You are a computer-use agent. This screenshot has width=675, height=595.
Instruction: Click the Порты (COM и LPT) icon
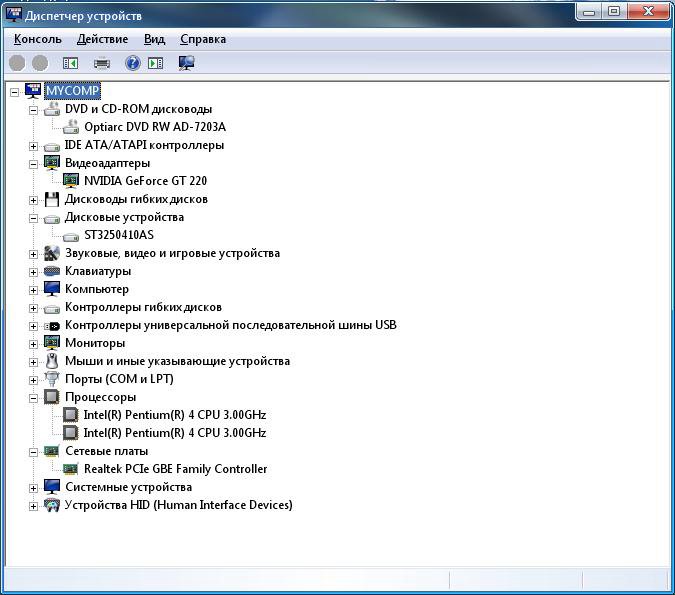click(52, 379)
